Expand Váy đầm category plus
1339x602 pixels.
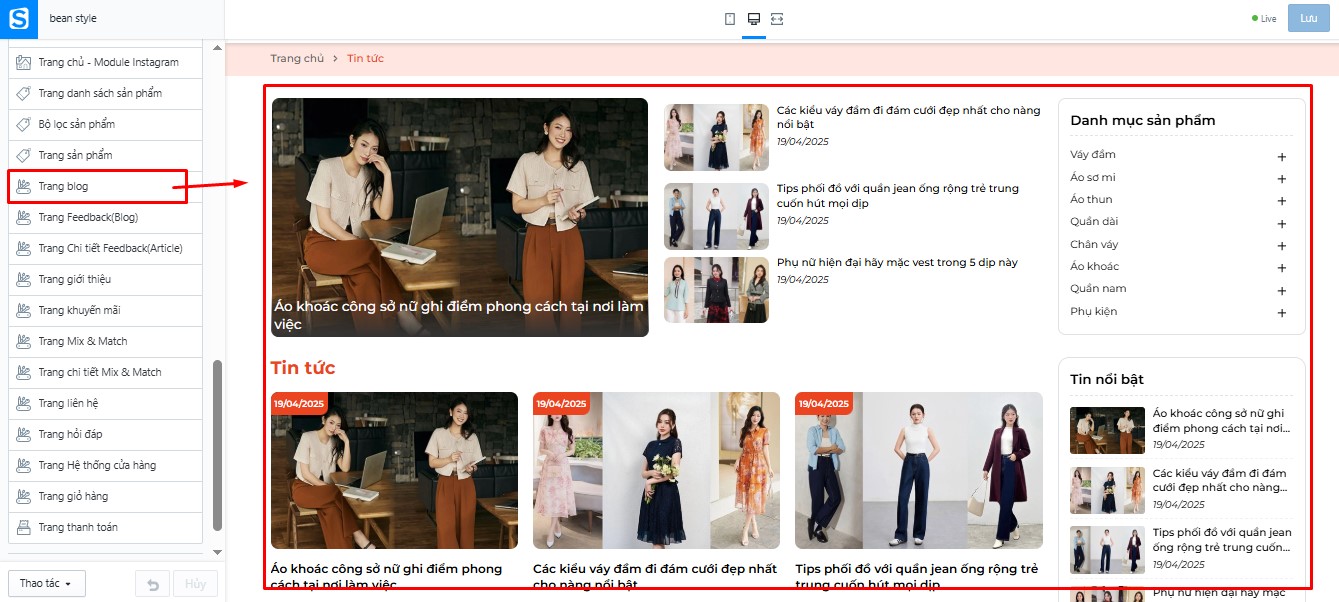(x=1282, y=157)
